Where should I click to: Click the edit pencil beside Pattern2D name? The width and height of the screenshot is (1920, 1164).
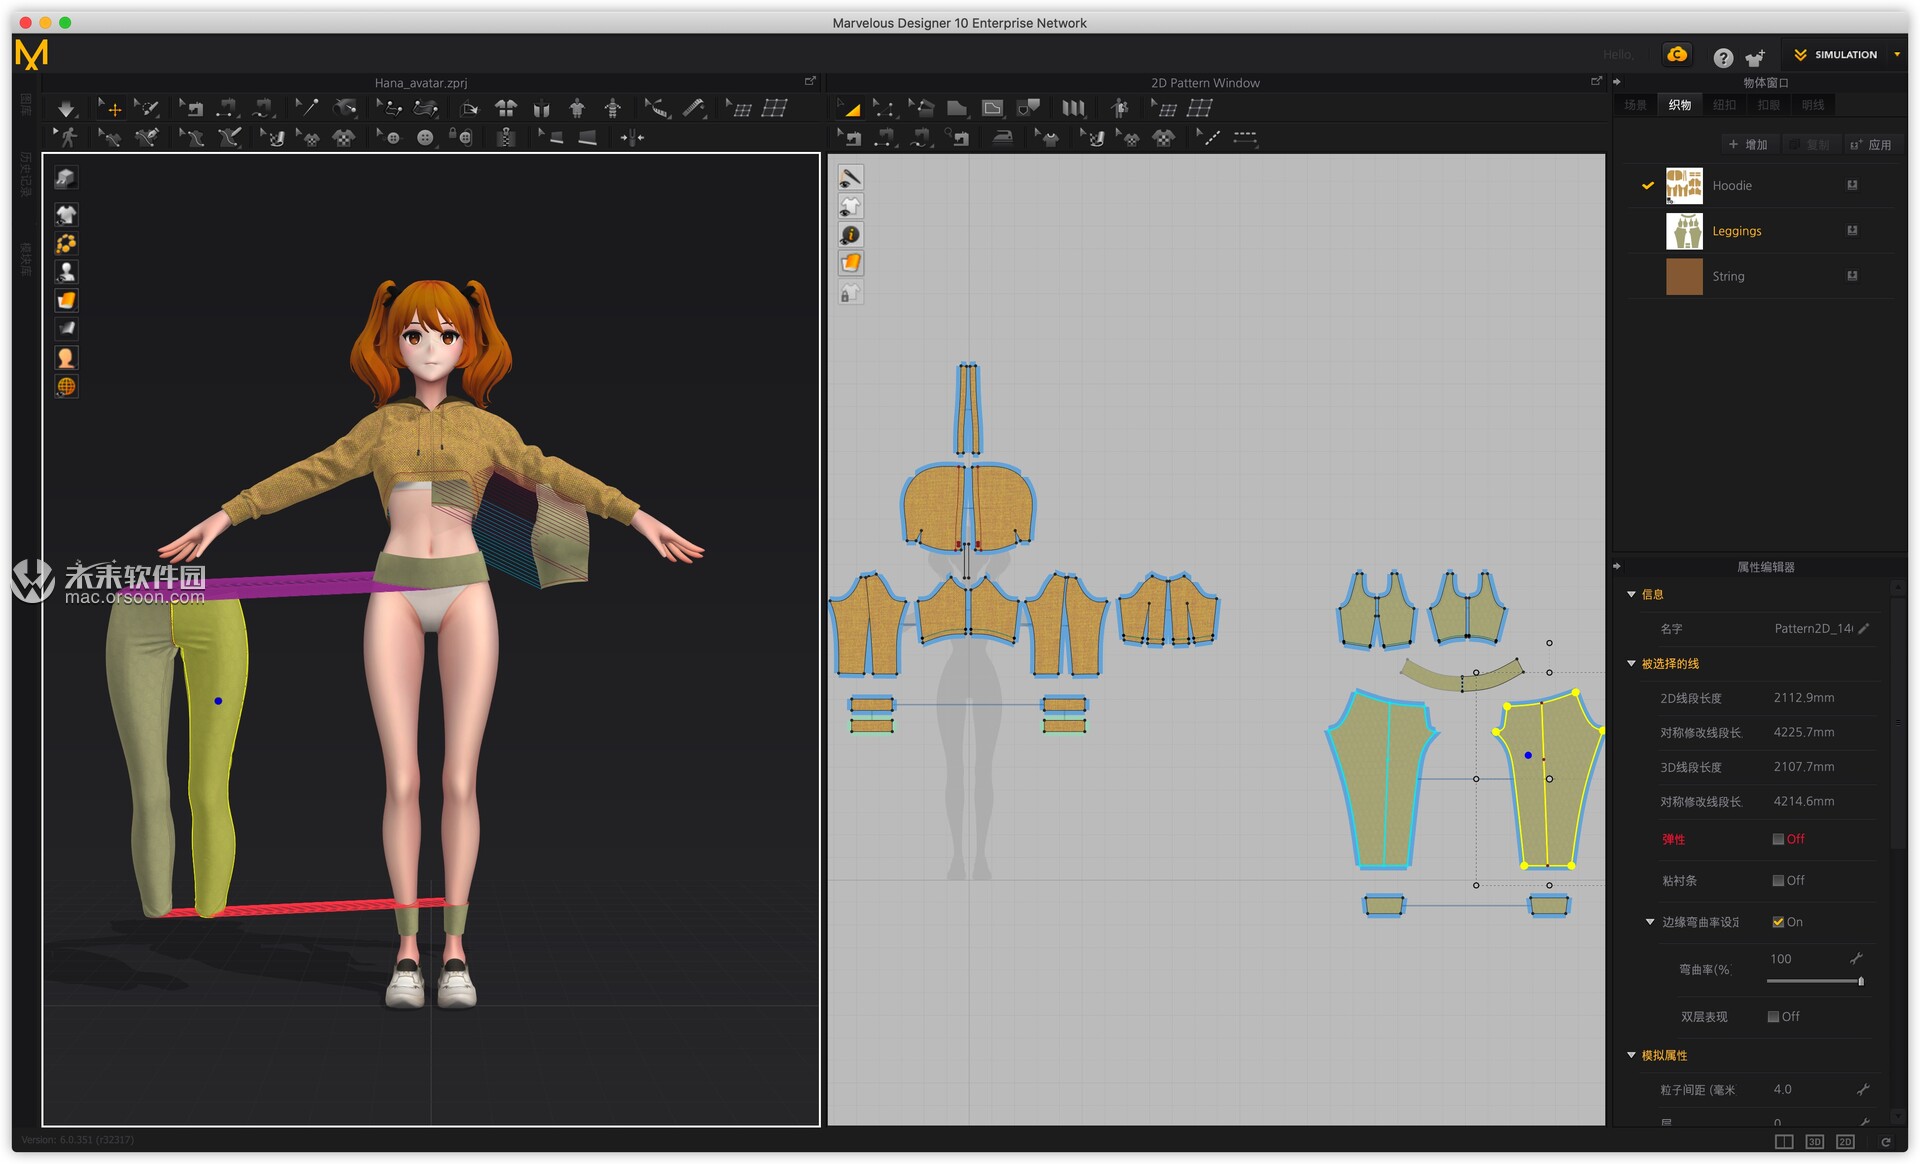[1863, 628]
